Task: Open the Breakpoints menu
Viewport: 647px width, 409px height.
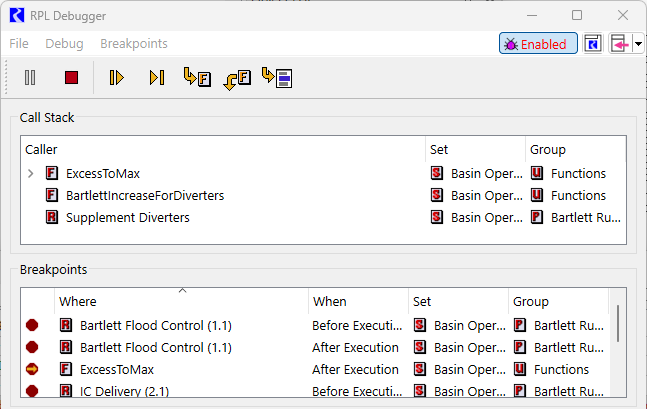Action: pos(134,44)
